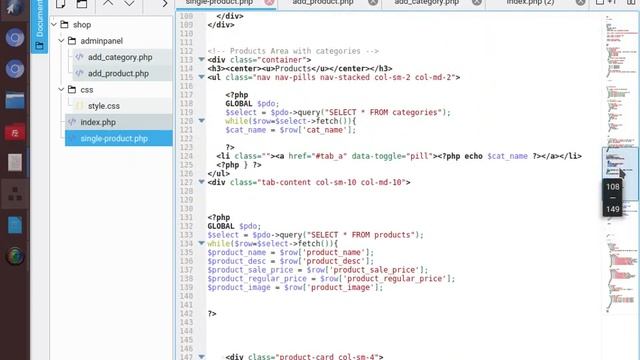Collapse the css folder arrow
Screen dimensions: 640x360
pos(61,89)
